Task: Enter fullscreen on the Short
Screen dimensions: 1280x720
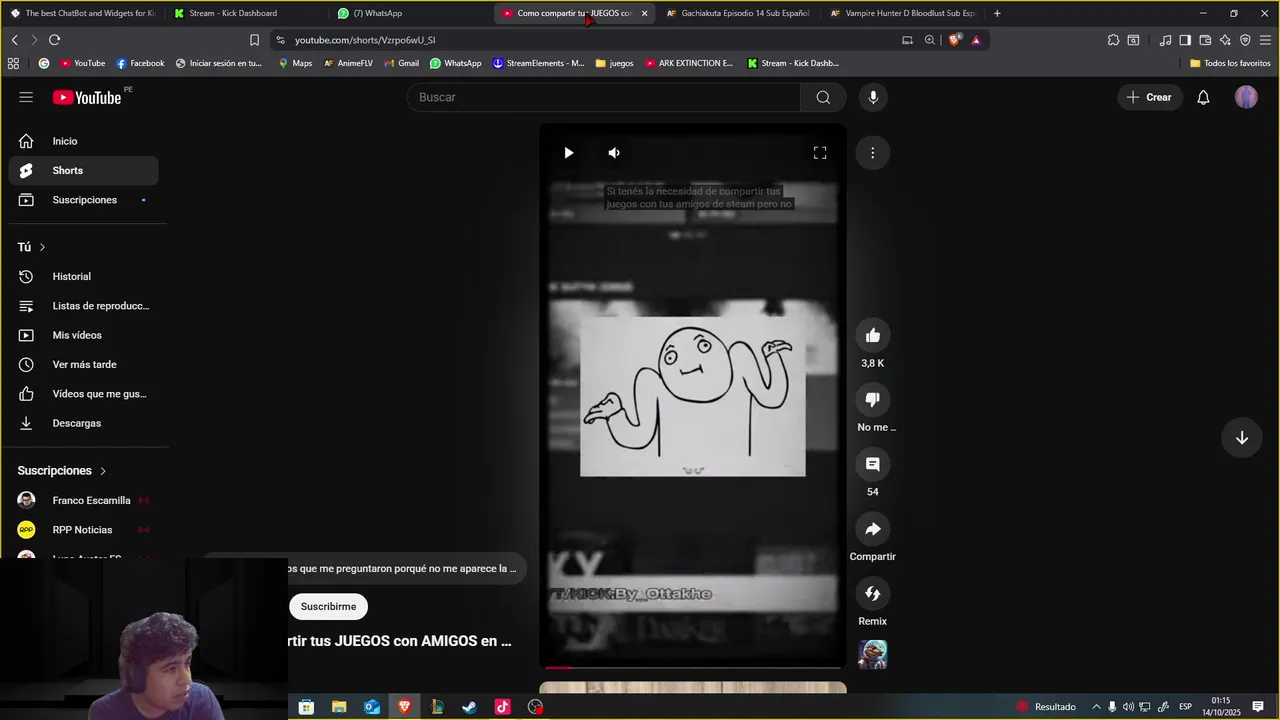Action: point(820,153)
